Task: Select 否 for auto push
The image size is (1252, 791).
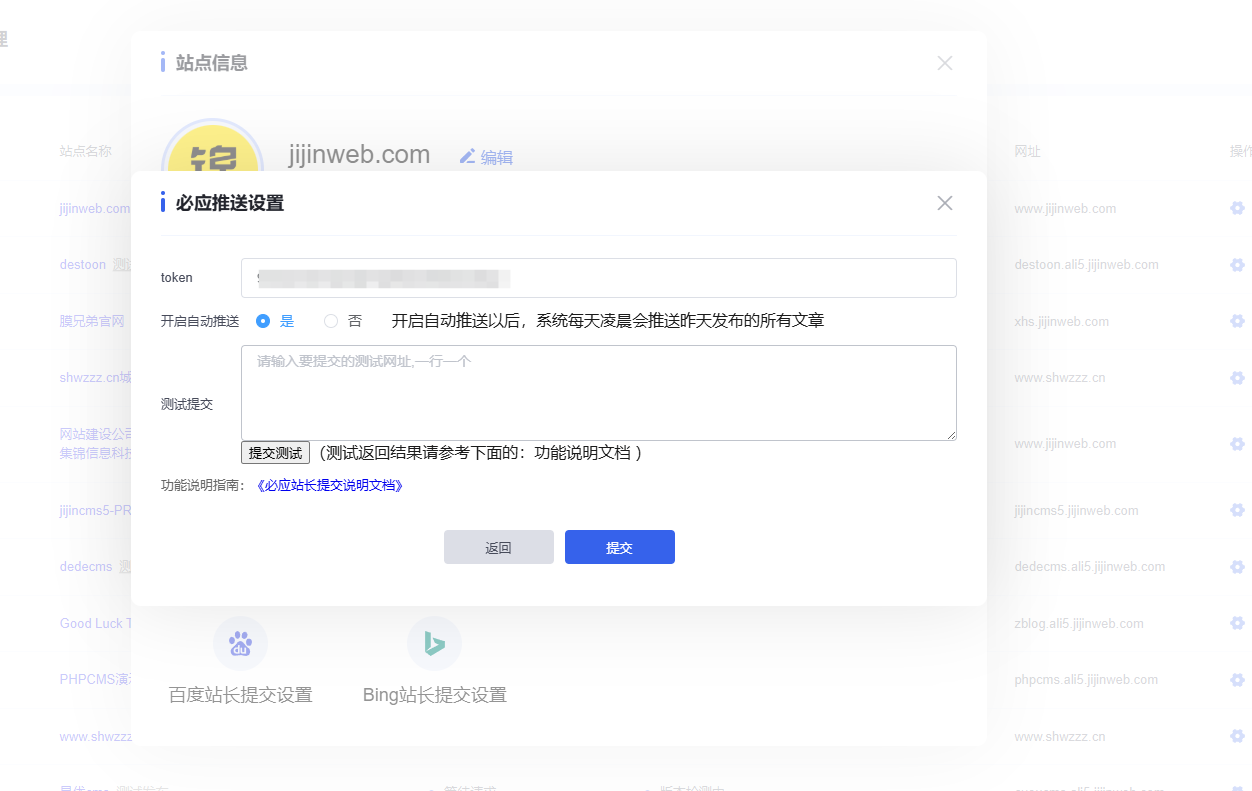Action: click(331, 321)
